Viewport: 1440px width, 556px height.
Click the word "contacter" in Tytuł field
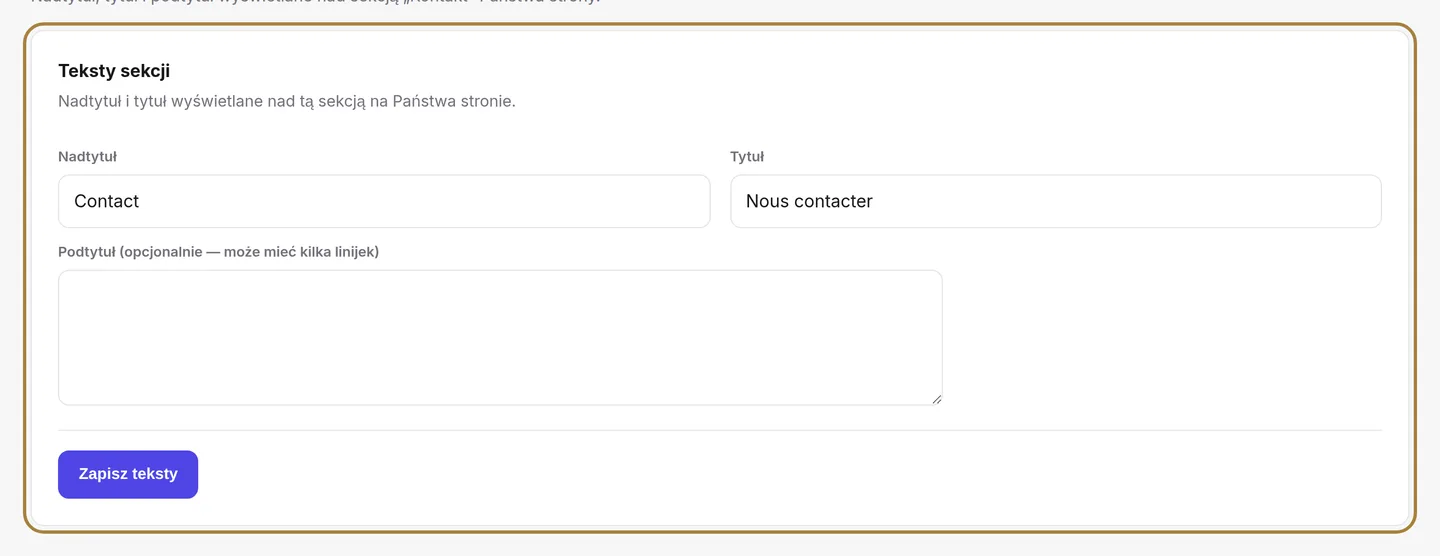pyautogui.click(x=834, y=201)
